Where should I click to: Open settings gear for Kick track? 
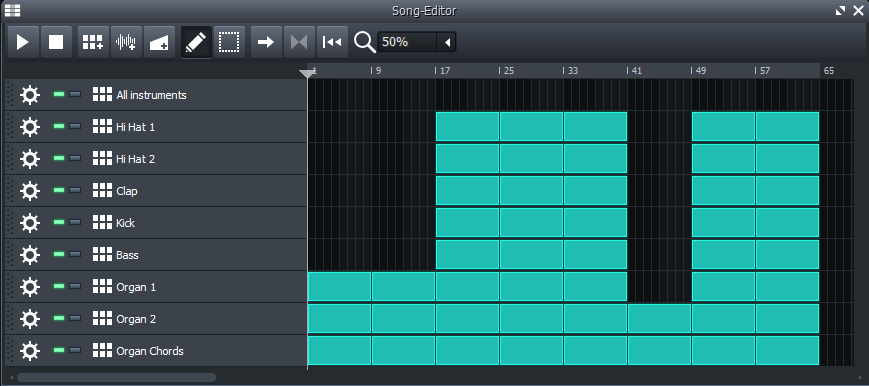point(29,223)
